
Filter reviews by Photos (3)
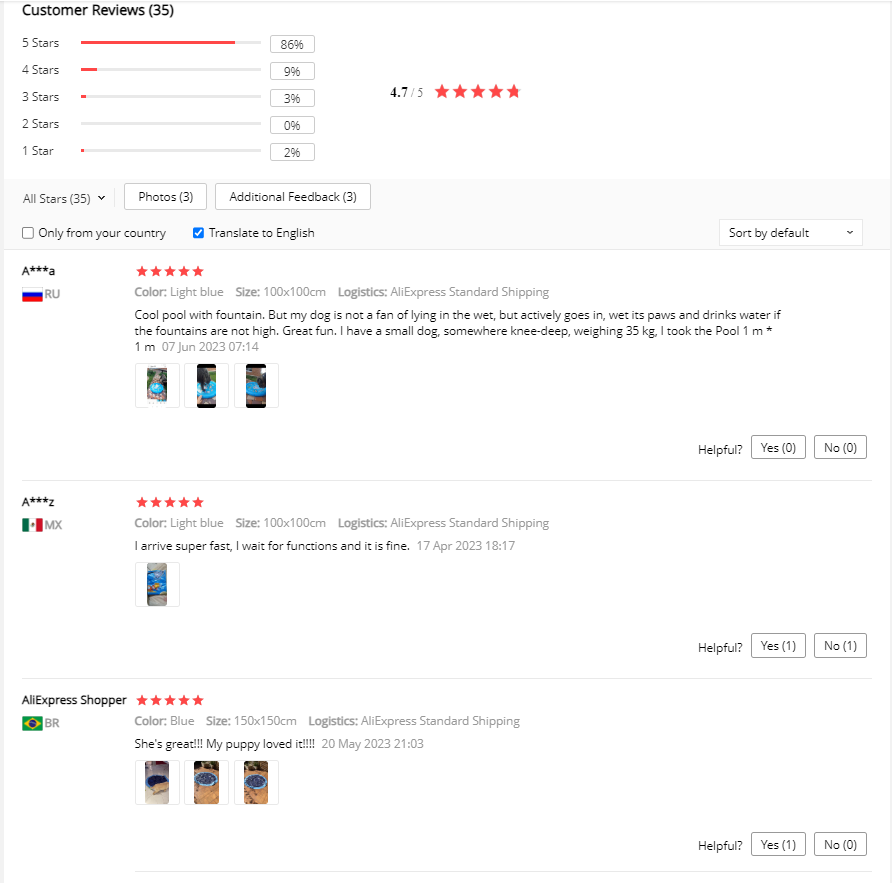[x=166, y=197]
